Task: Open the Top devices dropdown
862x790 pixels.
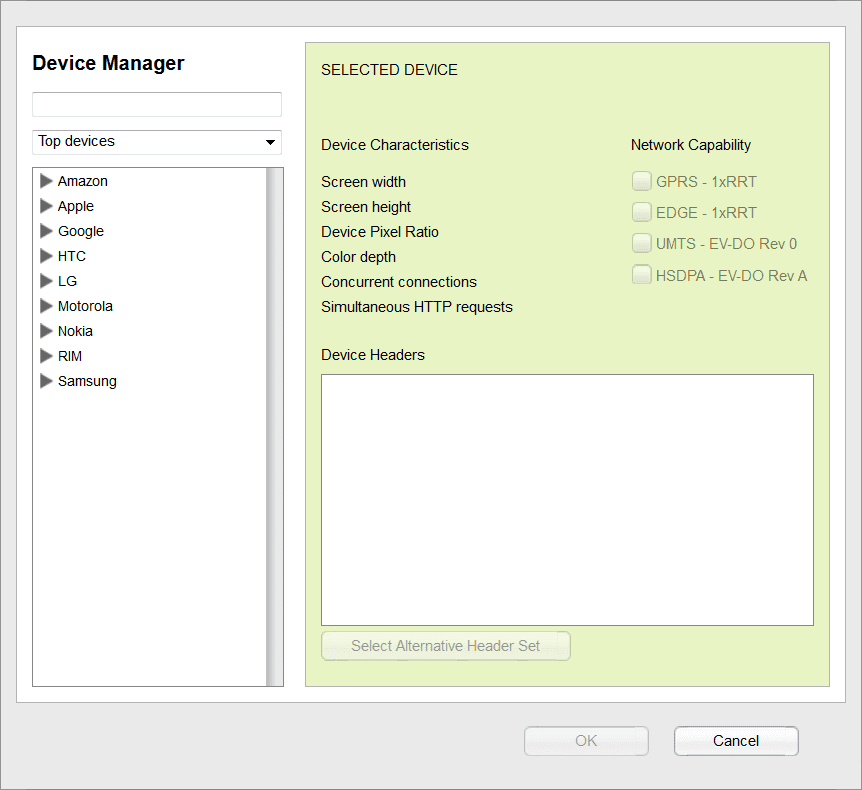Action: pos(157,142)
